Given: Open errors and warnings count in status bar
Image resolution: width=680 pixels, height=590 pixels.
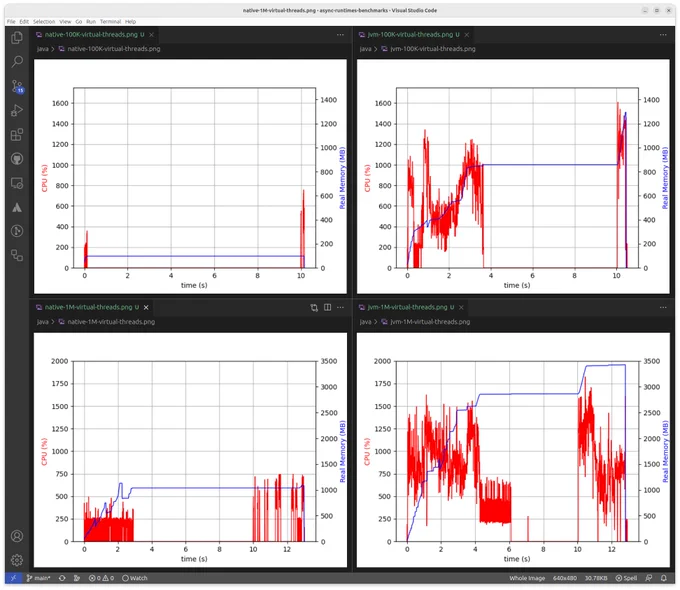Looking at the screenshot, I should point(101,578).
